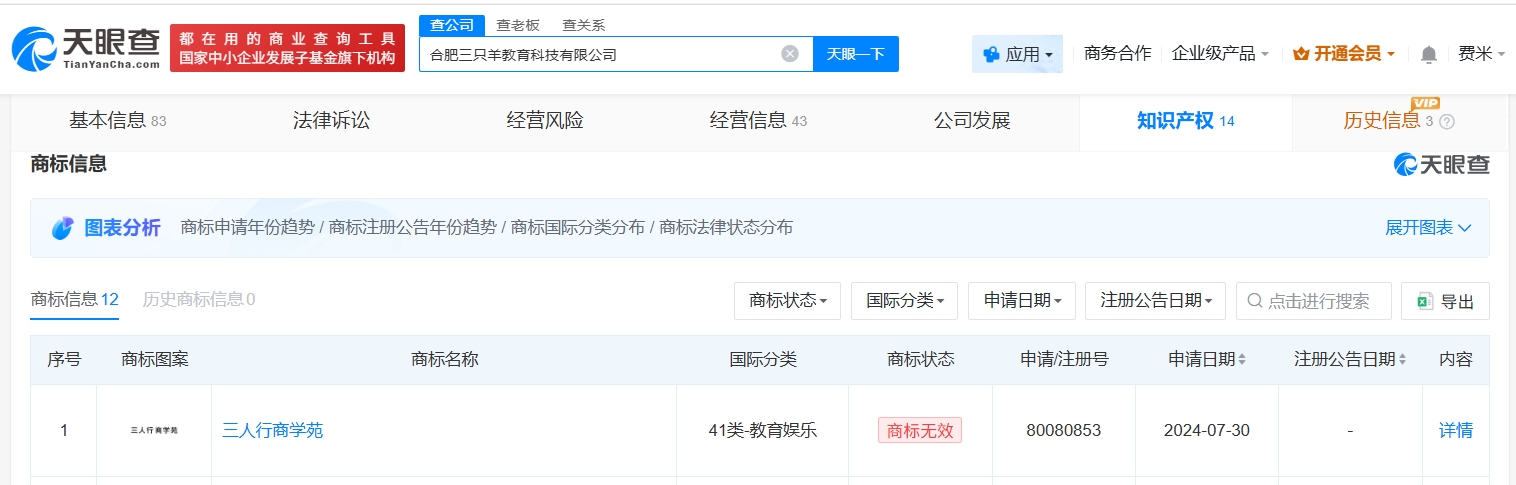Expand 企业级产品 menu
The width and height of the screenshot is (1516, 485).
(1220, 54)
